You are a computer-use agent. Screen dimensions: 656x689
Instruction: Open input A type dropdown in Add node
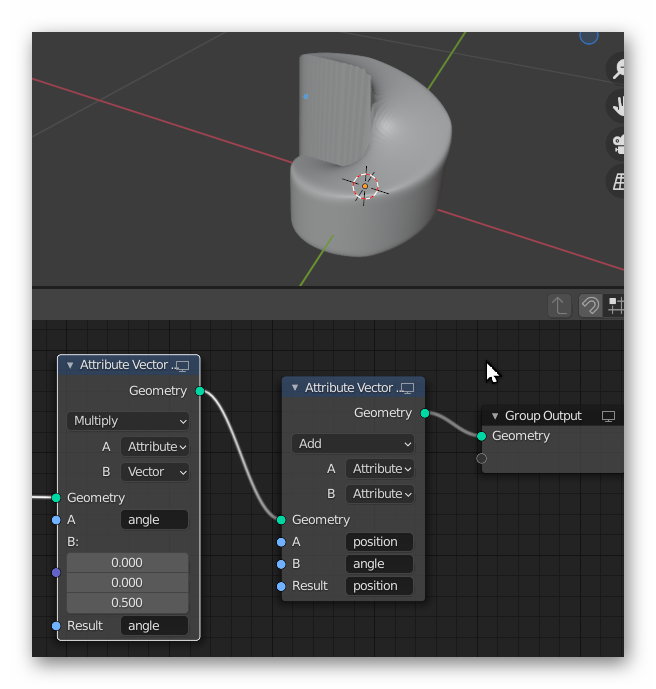coord(380,469)
